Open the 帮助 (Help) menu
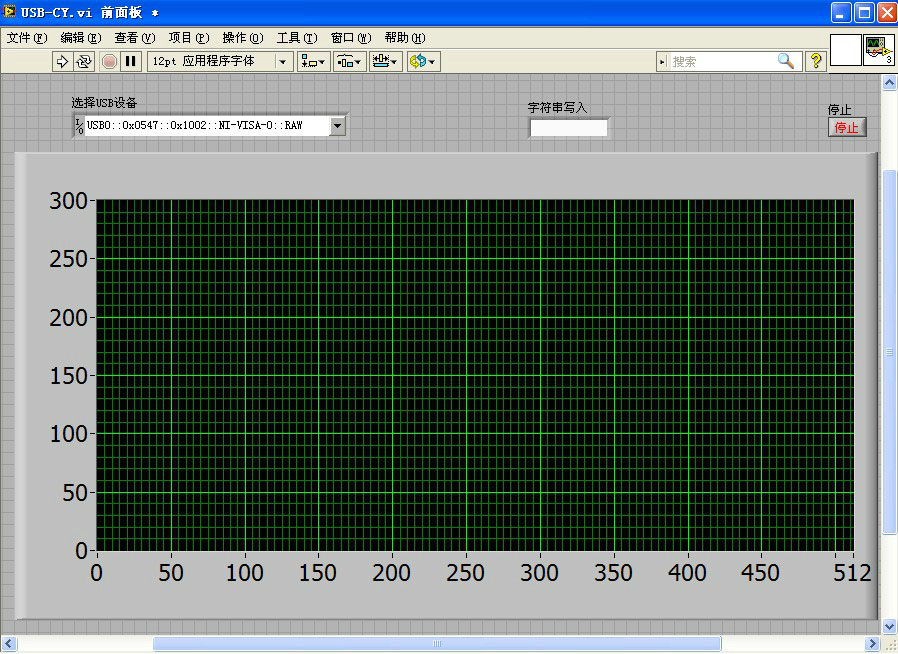Viewport: 898px width, 654px height. coord(404,38)
